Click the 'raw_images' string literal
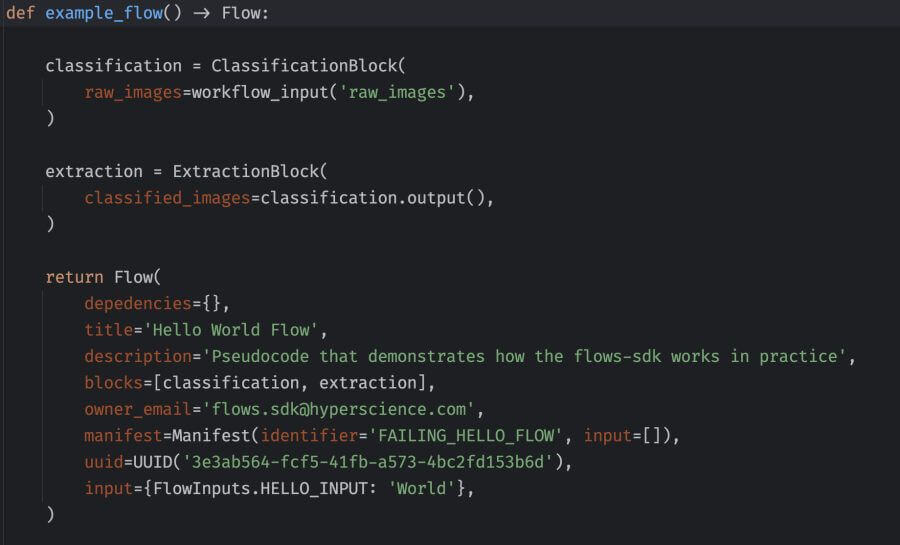The width and height of the screenshot is (900, 545). click(x=397, y=92)
